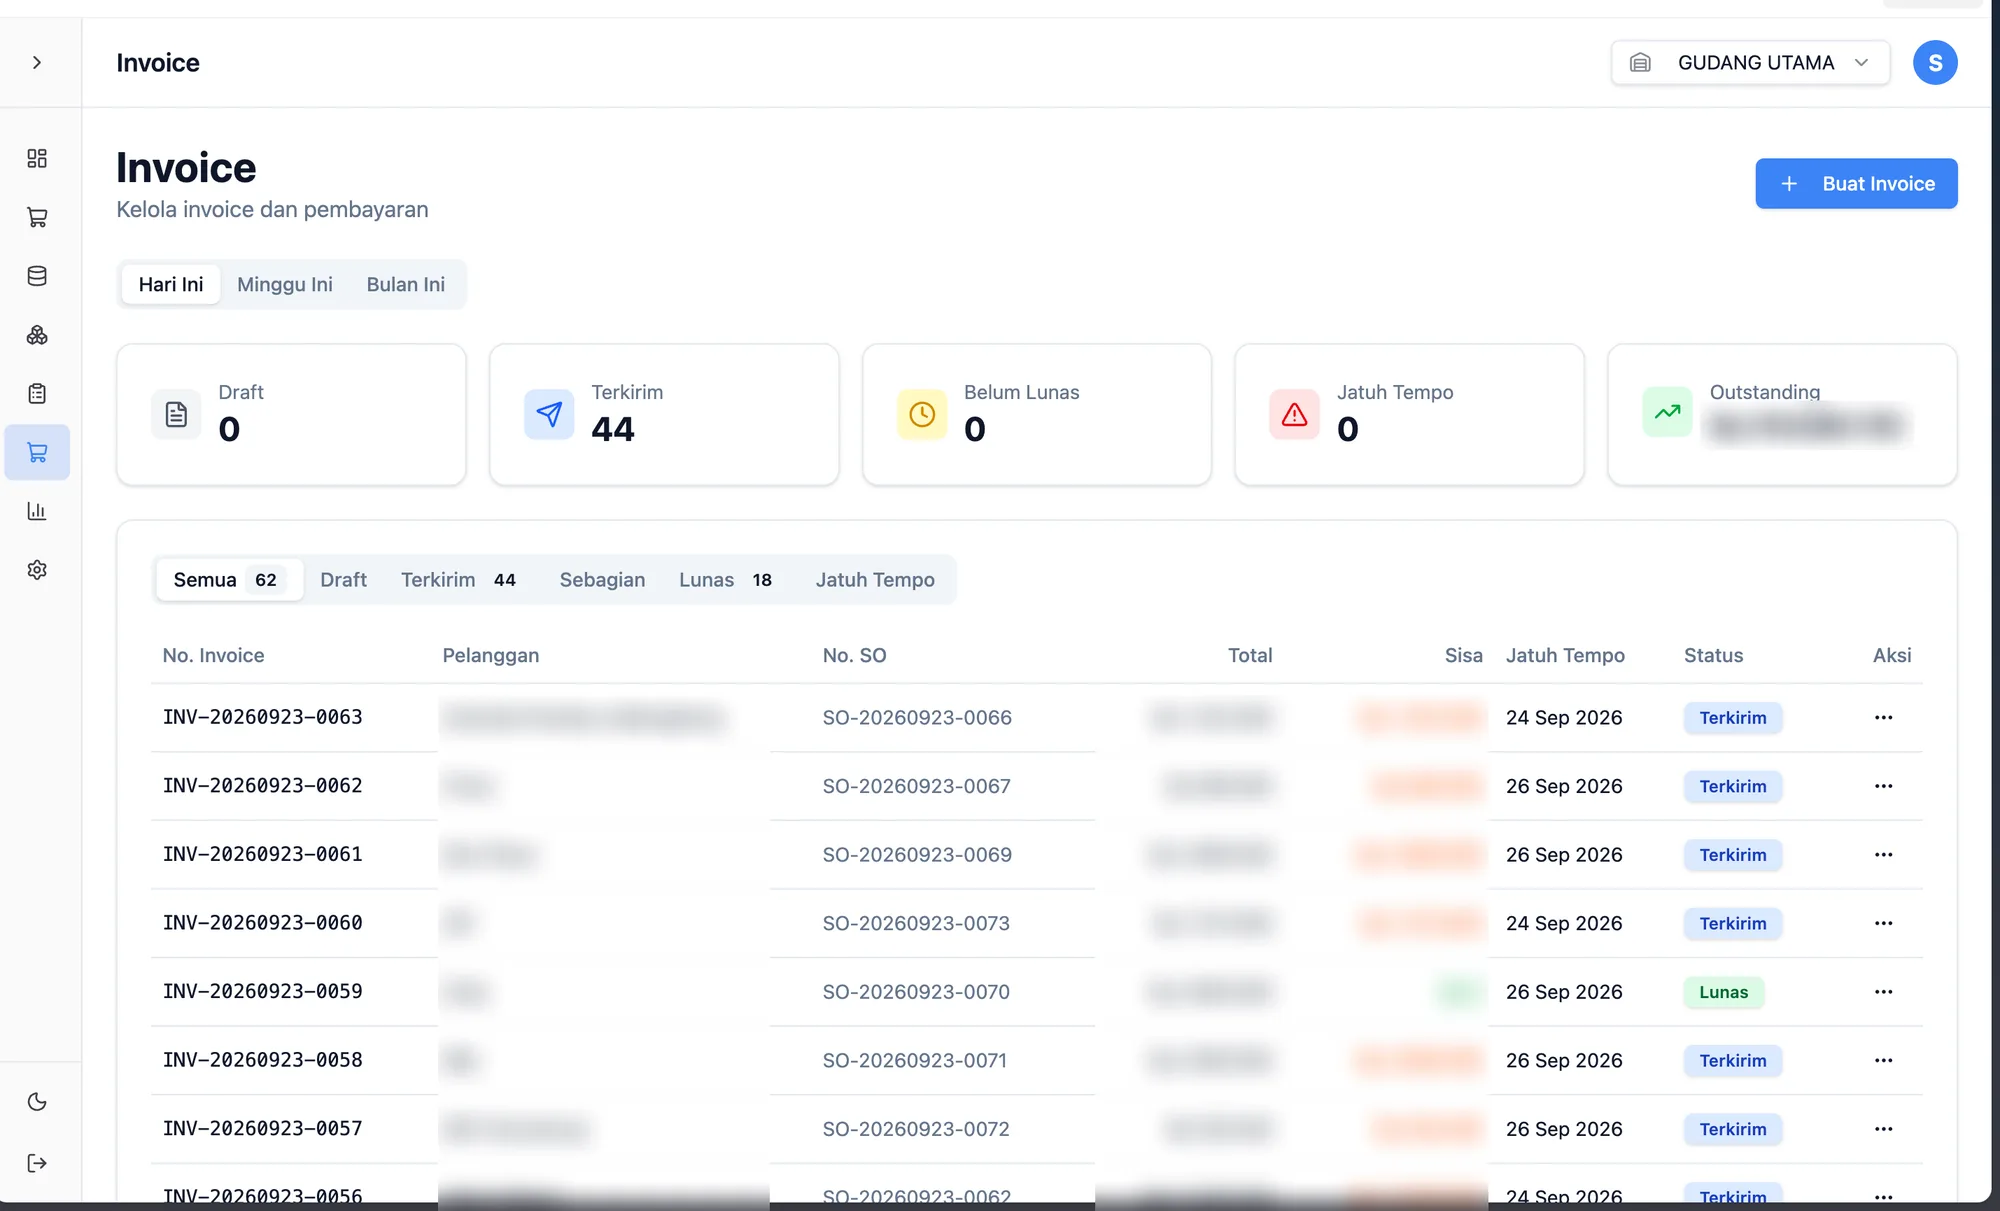Expand the sidebar with the chevron arrow
The image size is (2000, 1211).
(37, 62)
